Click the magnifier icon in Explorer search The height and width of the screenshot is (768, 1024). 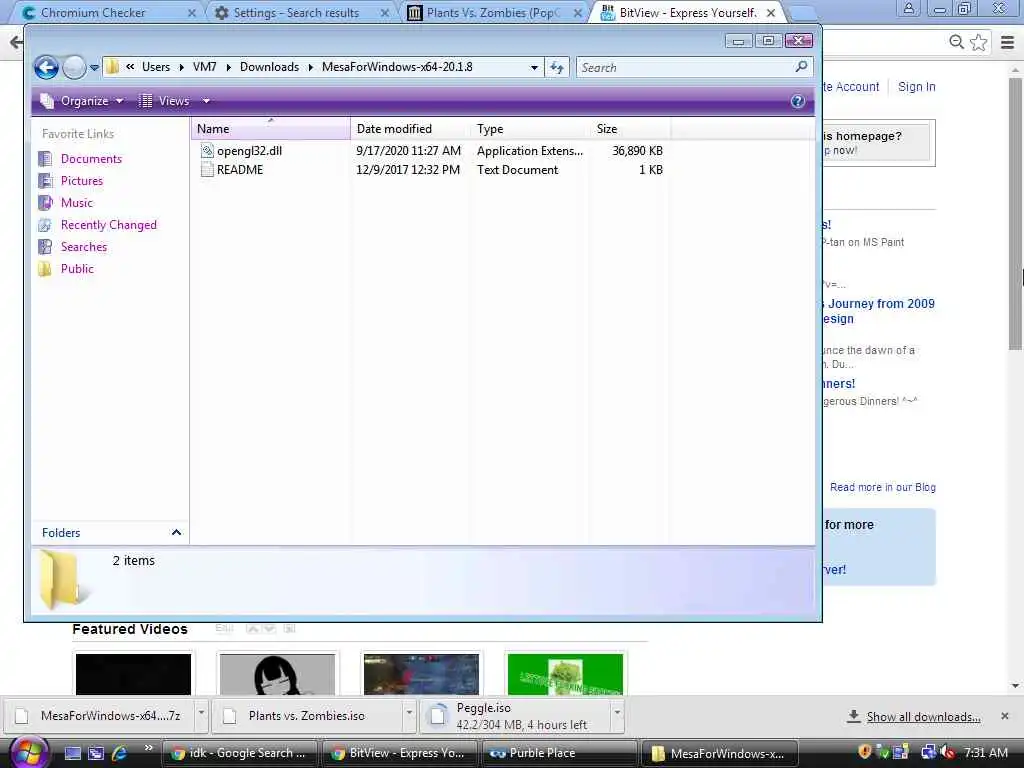801,67
